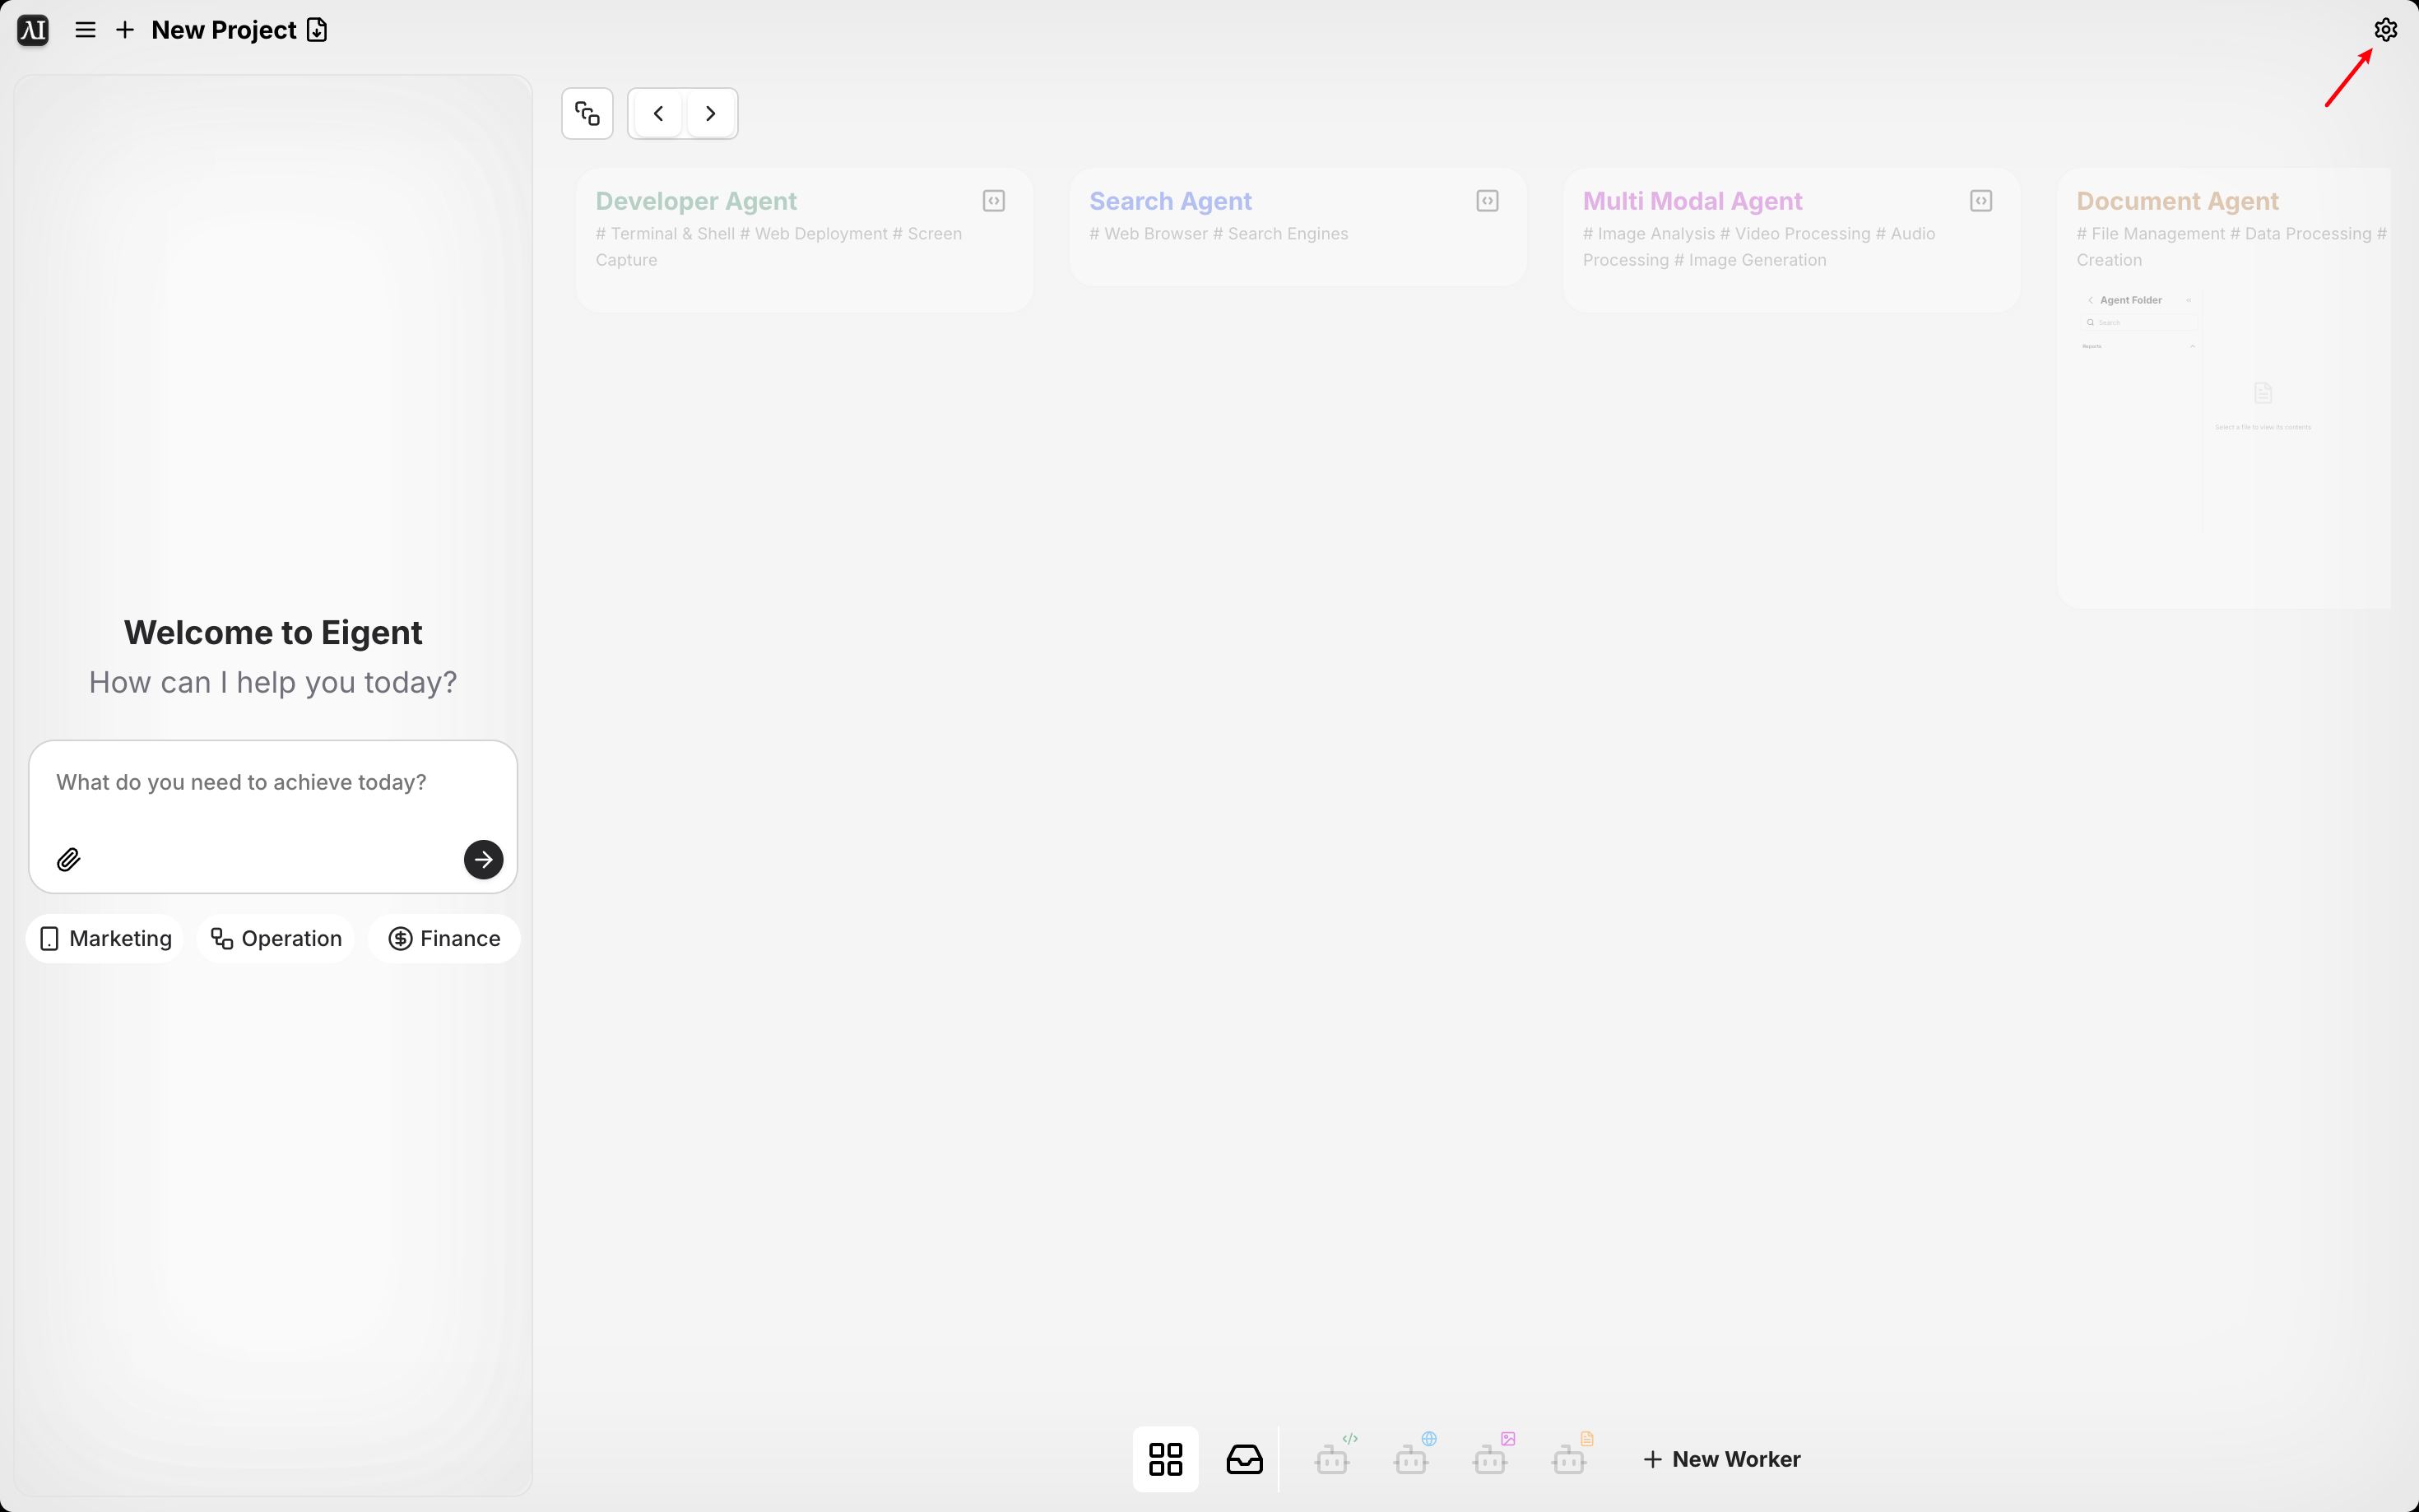2419x1512 pixels.
Task: Add a New Worker
Action: pos(1721,1459)
